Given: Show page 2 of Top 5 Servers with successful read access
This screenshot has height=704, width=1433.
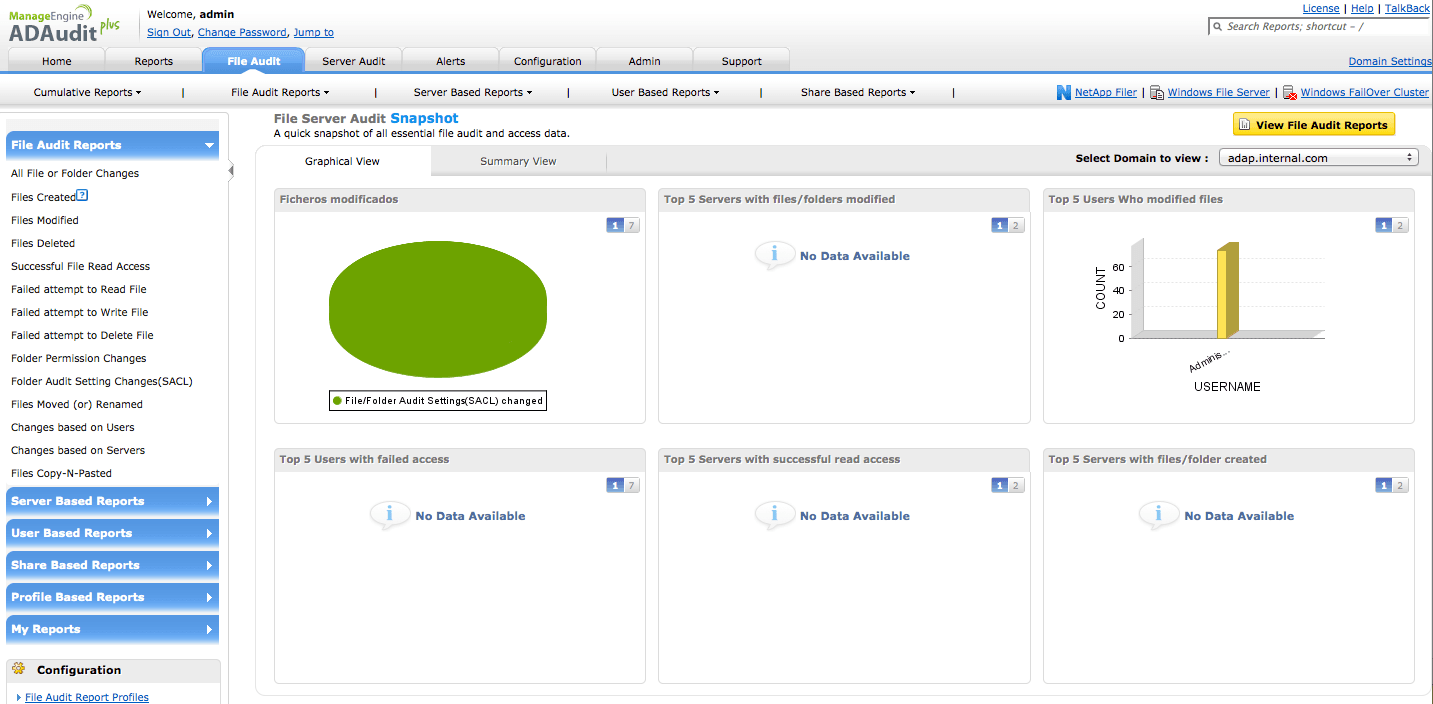Looking at the screenshot, I should point(1016,485).
